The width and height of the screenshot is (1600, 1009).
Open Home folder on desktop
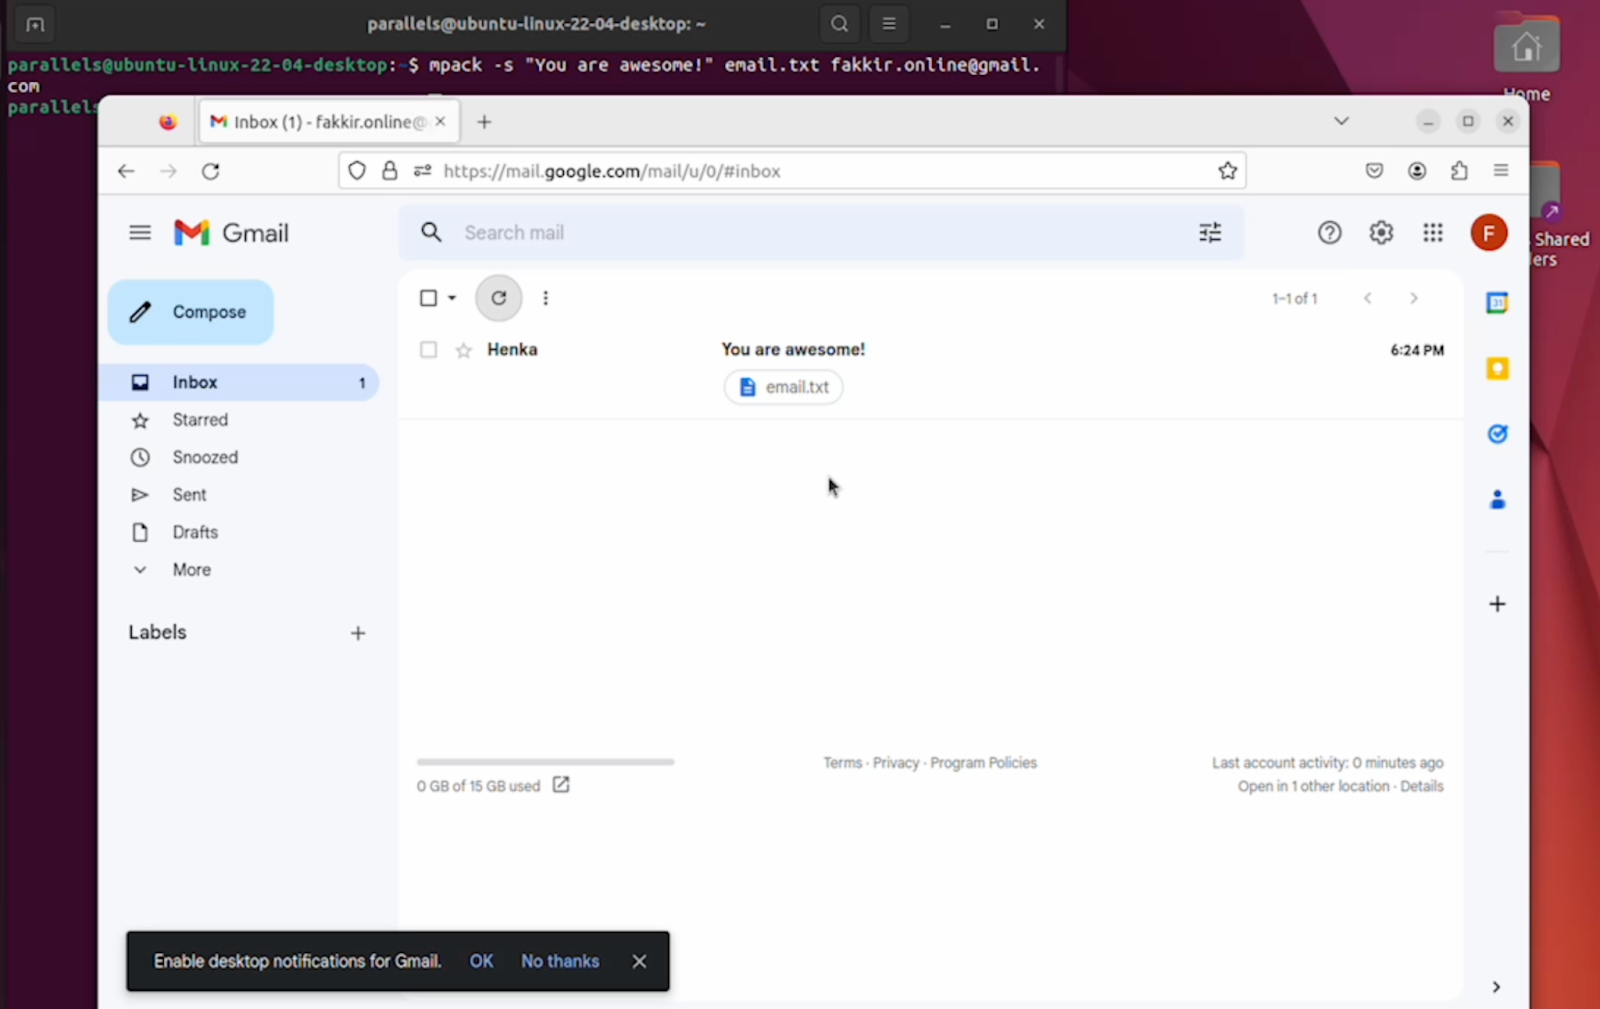(1526, 57)
